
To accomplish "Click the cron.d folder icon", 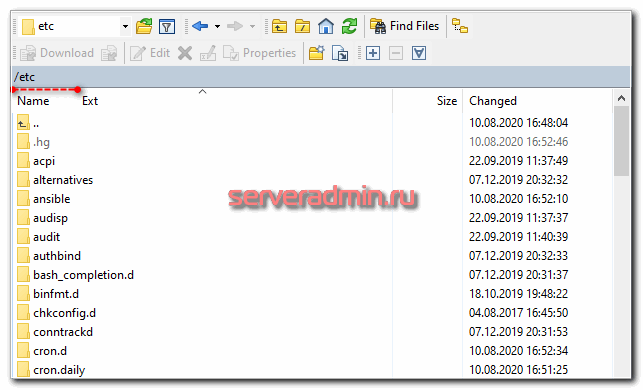I will 23,351.
